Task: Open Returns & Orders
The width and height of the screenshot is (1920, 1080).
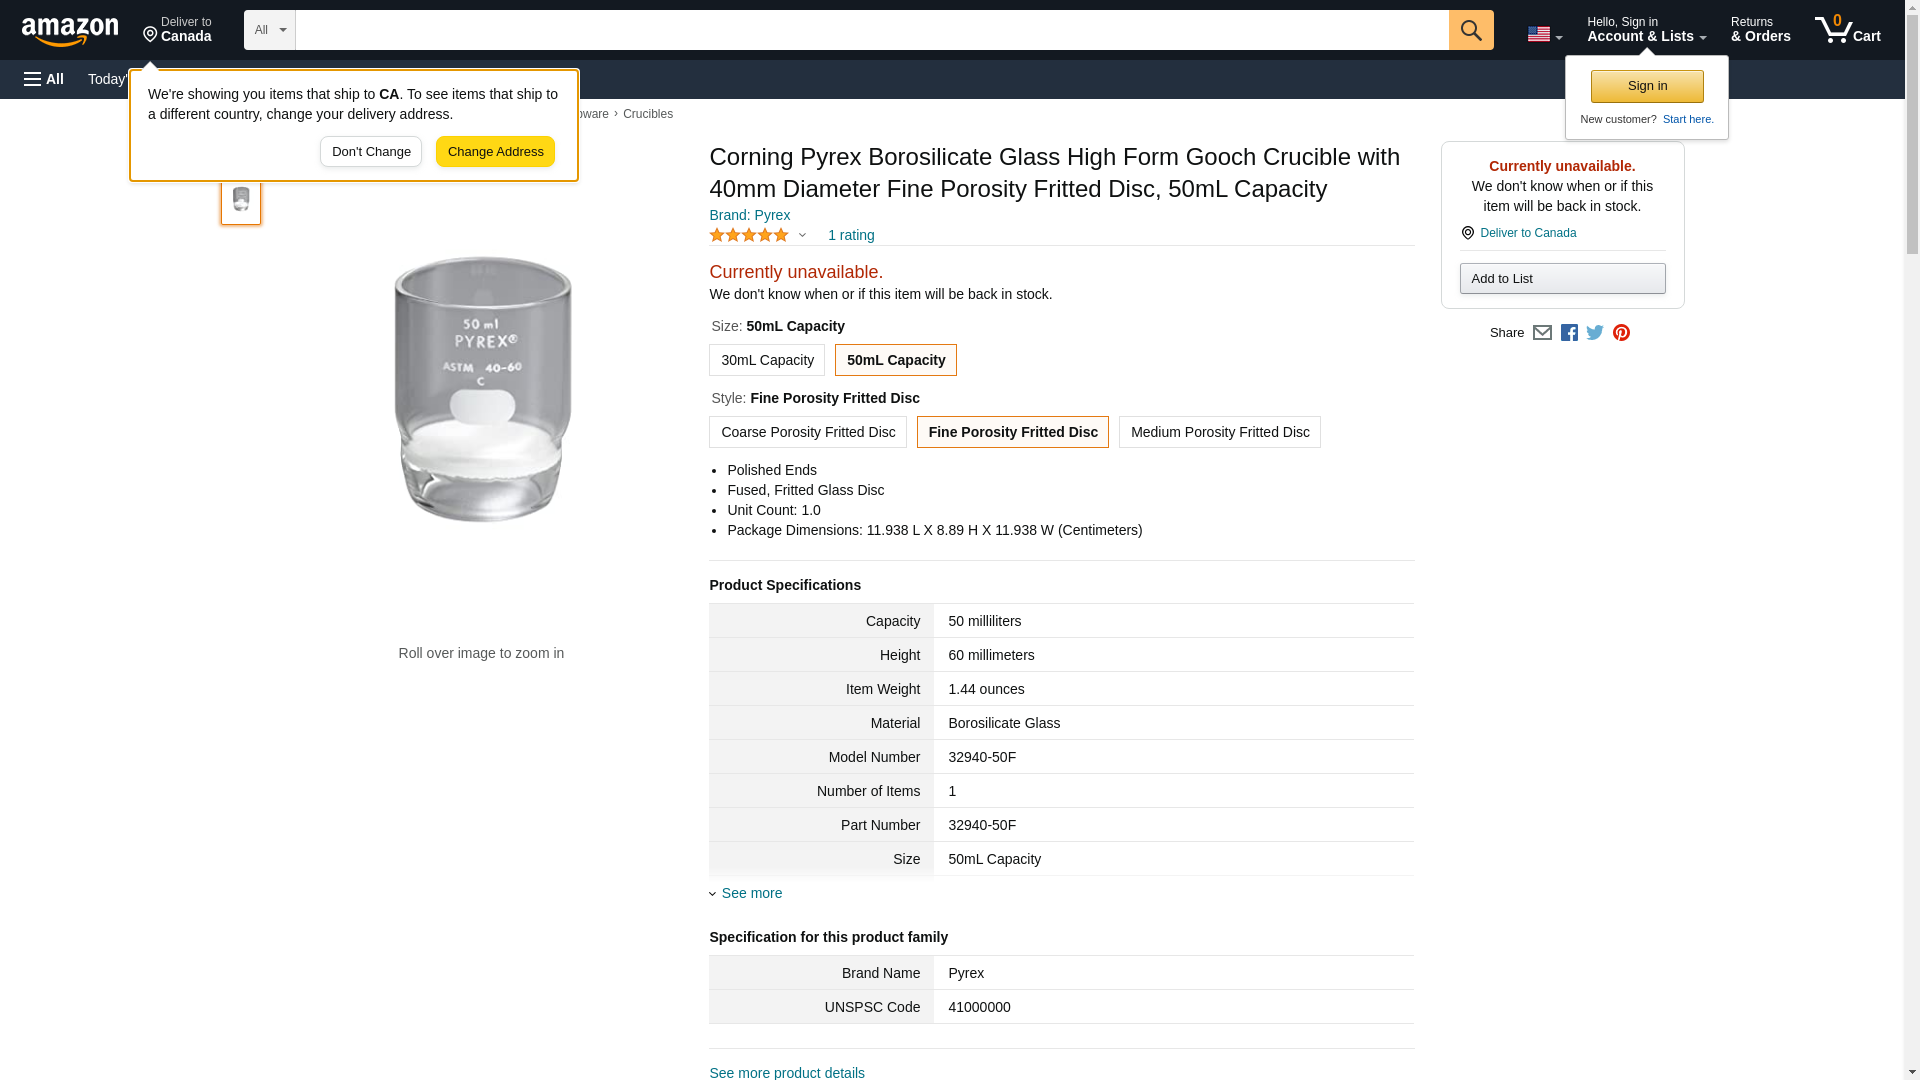Action: (x=1760, y=30)
